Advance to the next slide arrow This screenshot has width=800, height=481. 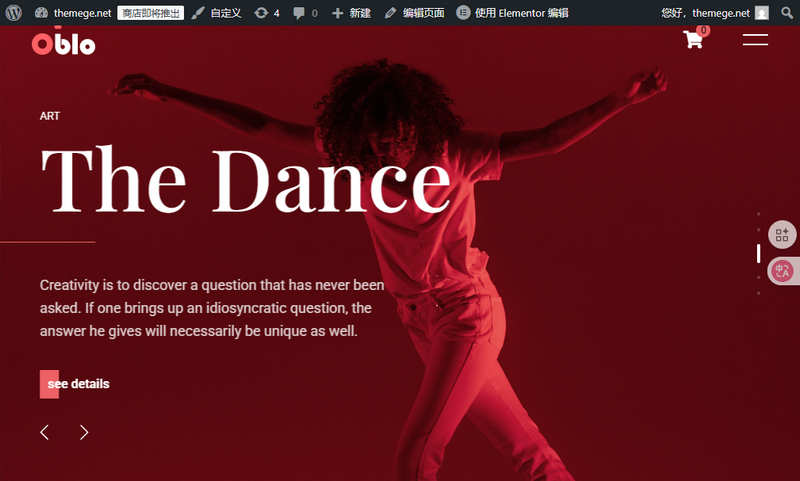click(84, 432)
